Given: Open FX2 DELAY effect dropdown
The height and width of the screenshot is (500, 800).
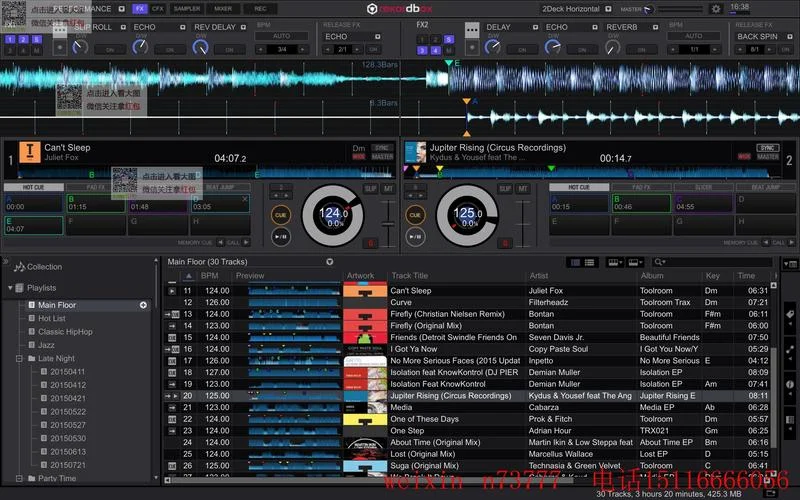Looking at the screenshot, I should tap(535, 27).
